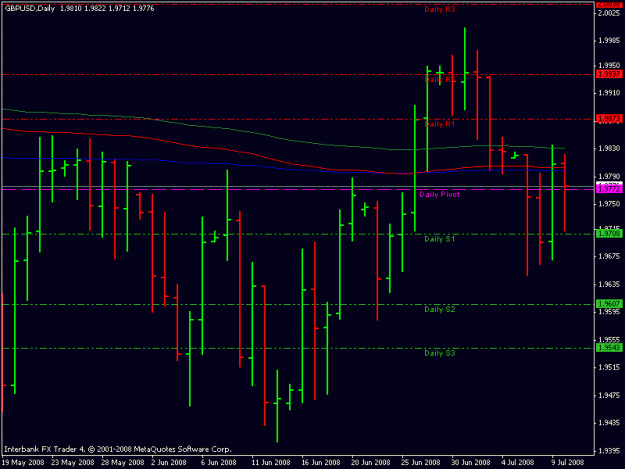Select the 30 Jun 2008 date label
This screenshot has width=625, height=469.
point(470,463)
